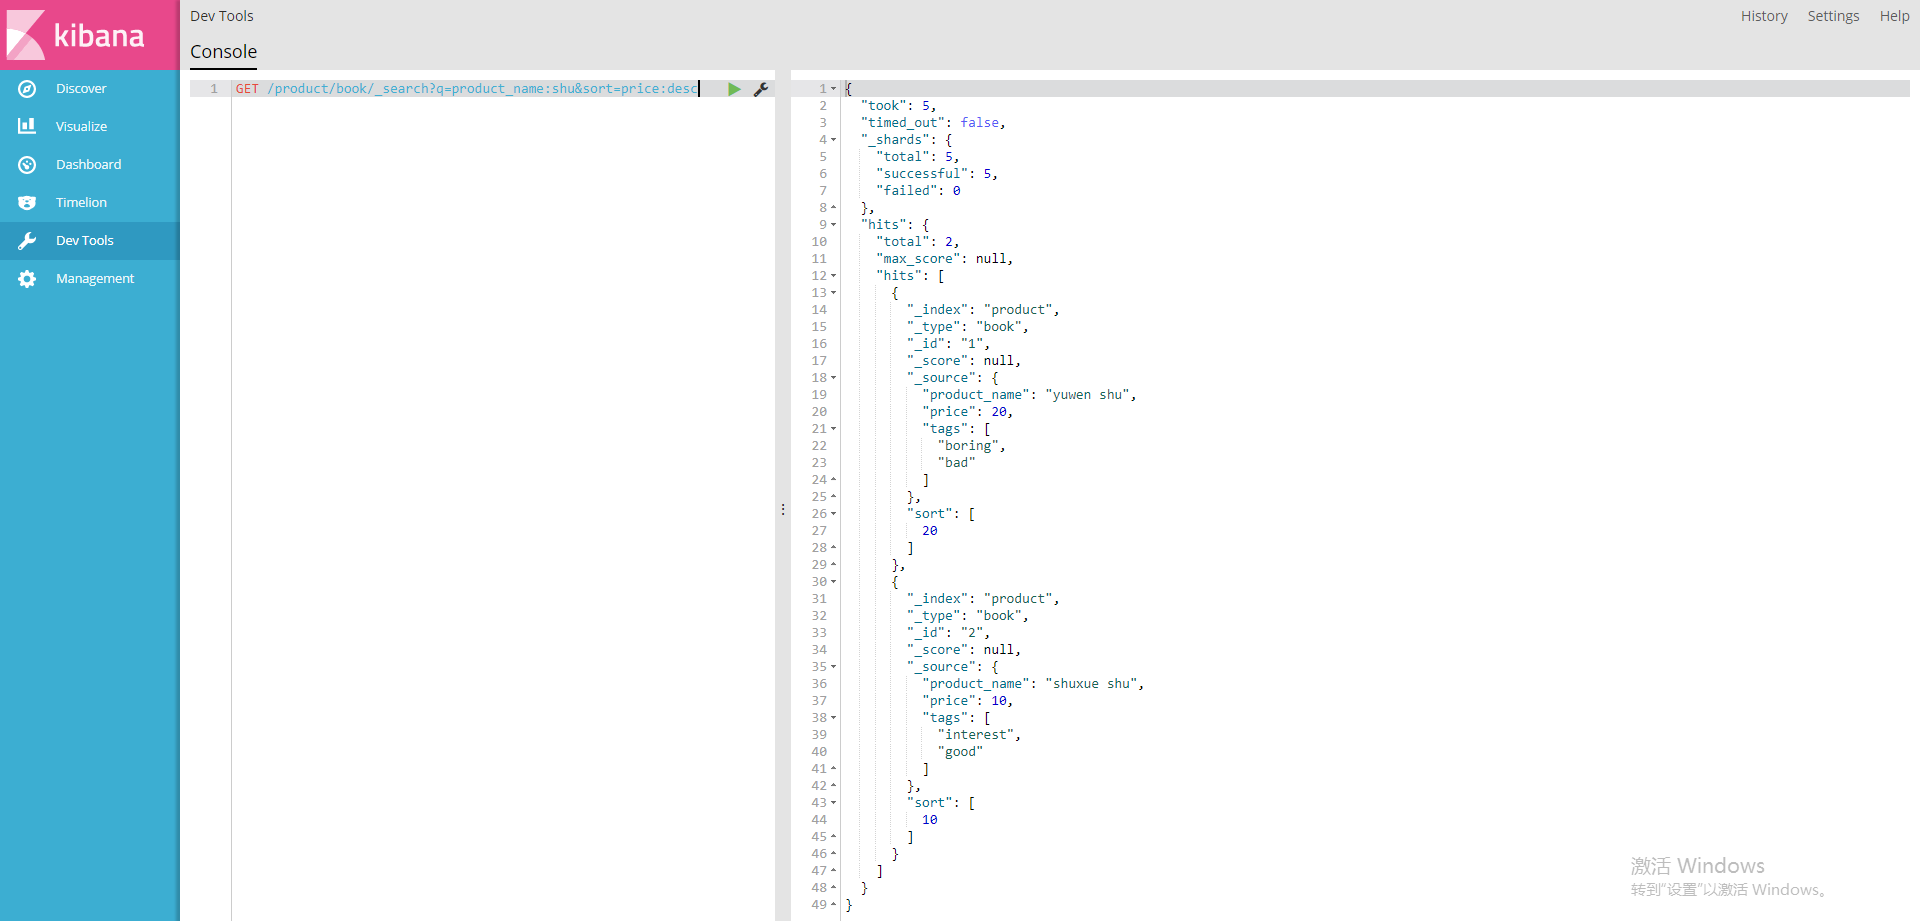Collapse hits array at line 12
Image resolution: width=1920 pixels, height=921 pixels.
pos(834,276)
